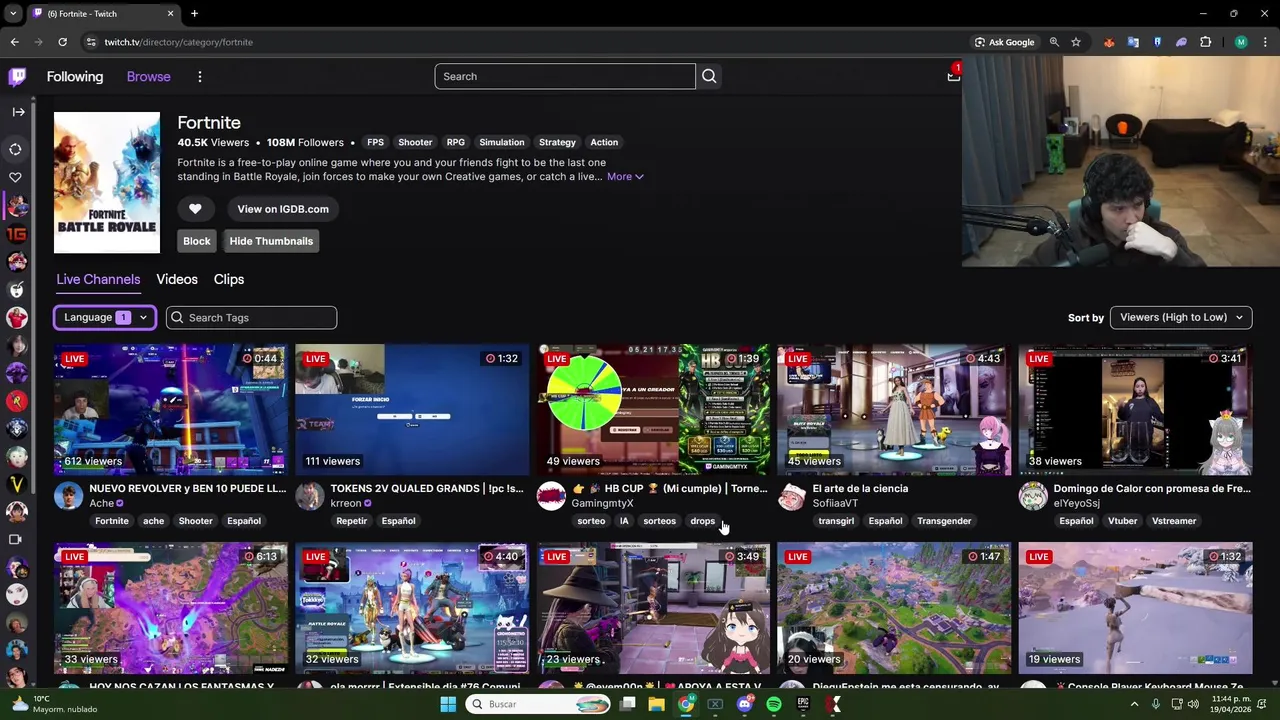Expand the left sidebar with arrow icon
Image resolution: width=1280 pixels, height=720 pixels.
click(18, 112)
